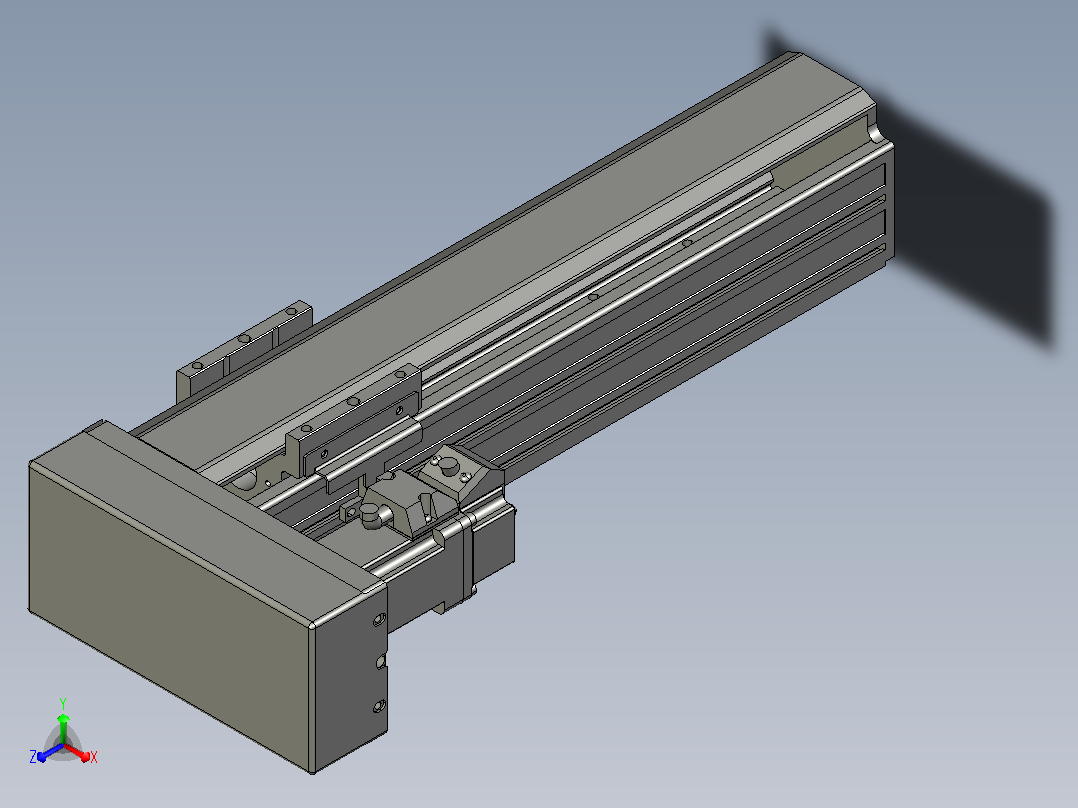
Task: Click the blue Z axis of orientation triad
Action: click(x=47, y=754)
